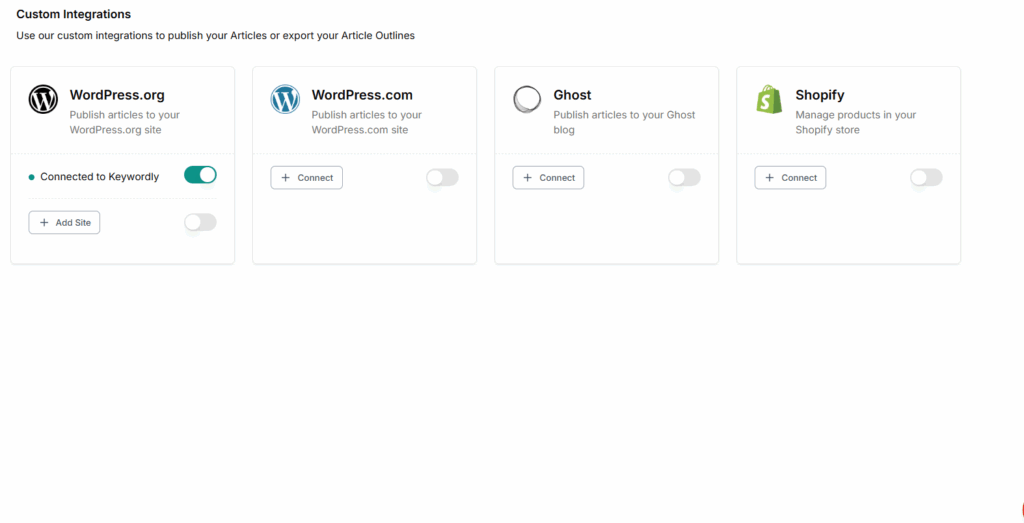Click the green connected status dot

[x=32, y=177]
